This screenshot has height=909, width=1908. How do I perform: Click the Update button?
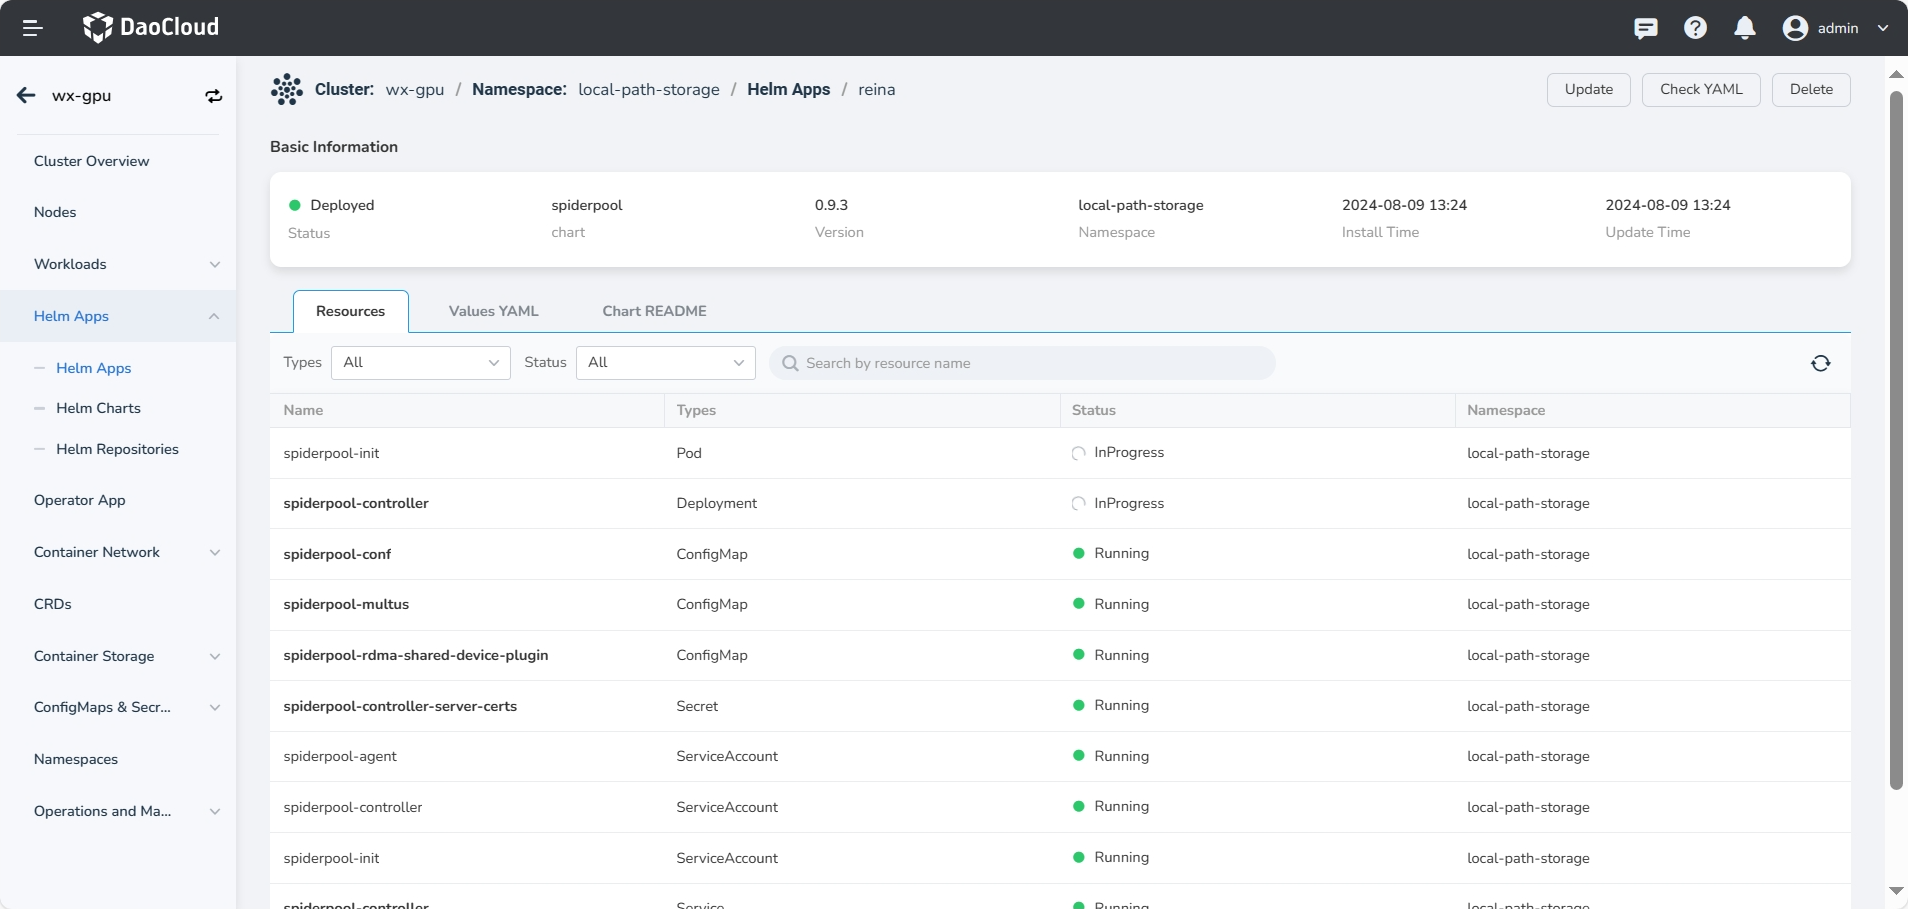[x=1588, y=90]
